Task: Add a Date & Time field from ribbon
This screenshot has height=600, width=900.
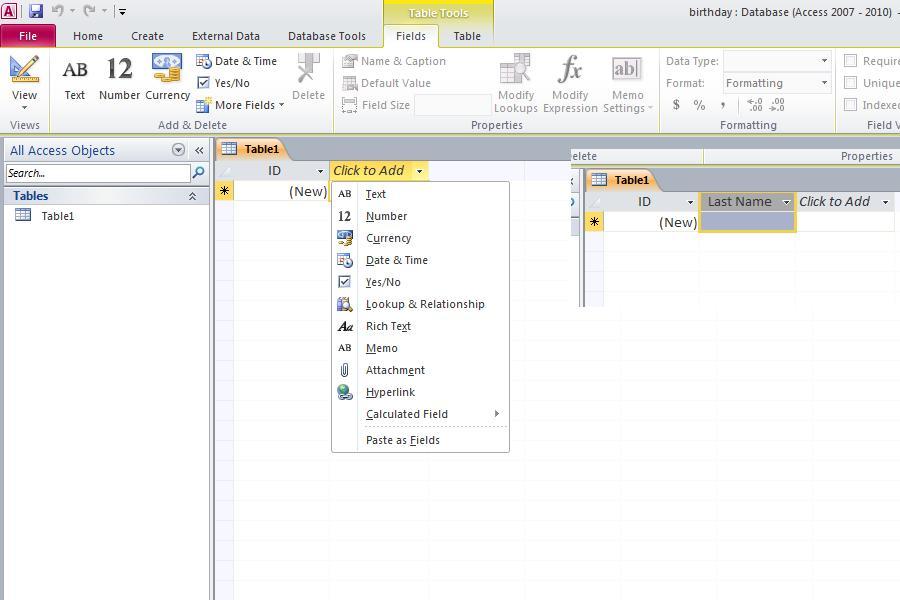Action: tap(236, 61)
